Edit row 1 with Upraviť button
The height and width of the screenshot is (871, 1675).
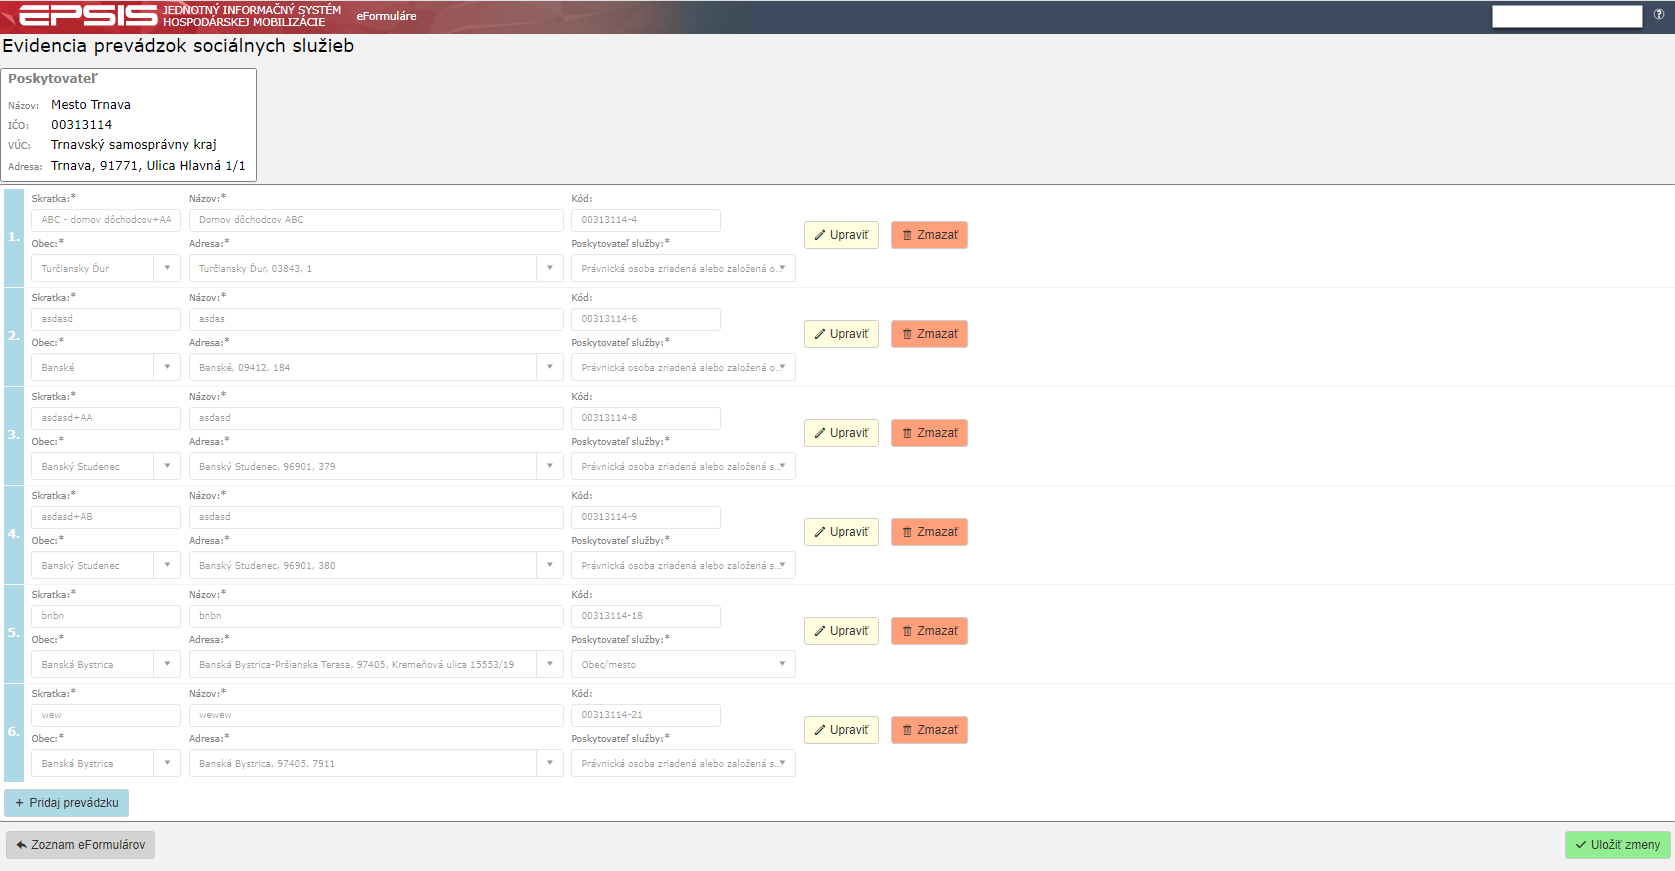pyautogui.click(x=841, y=235)
